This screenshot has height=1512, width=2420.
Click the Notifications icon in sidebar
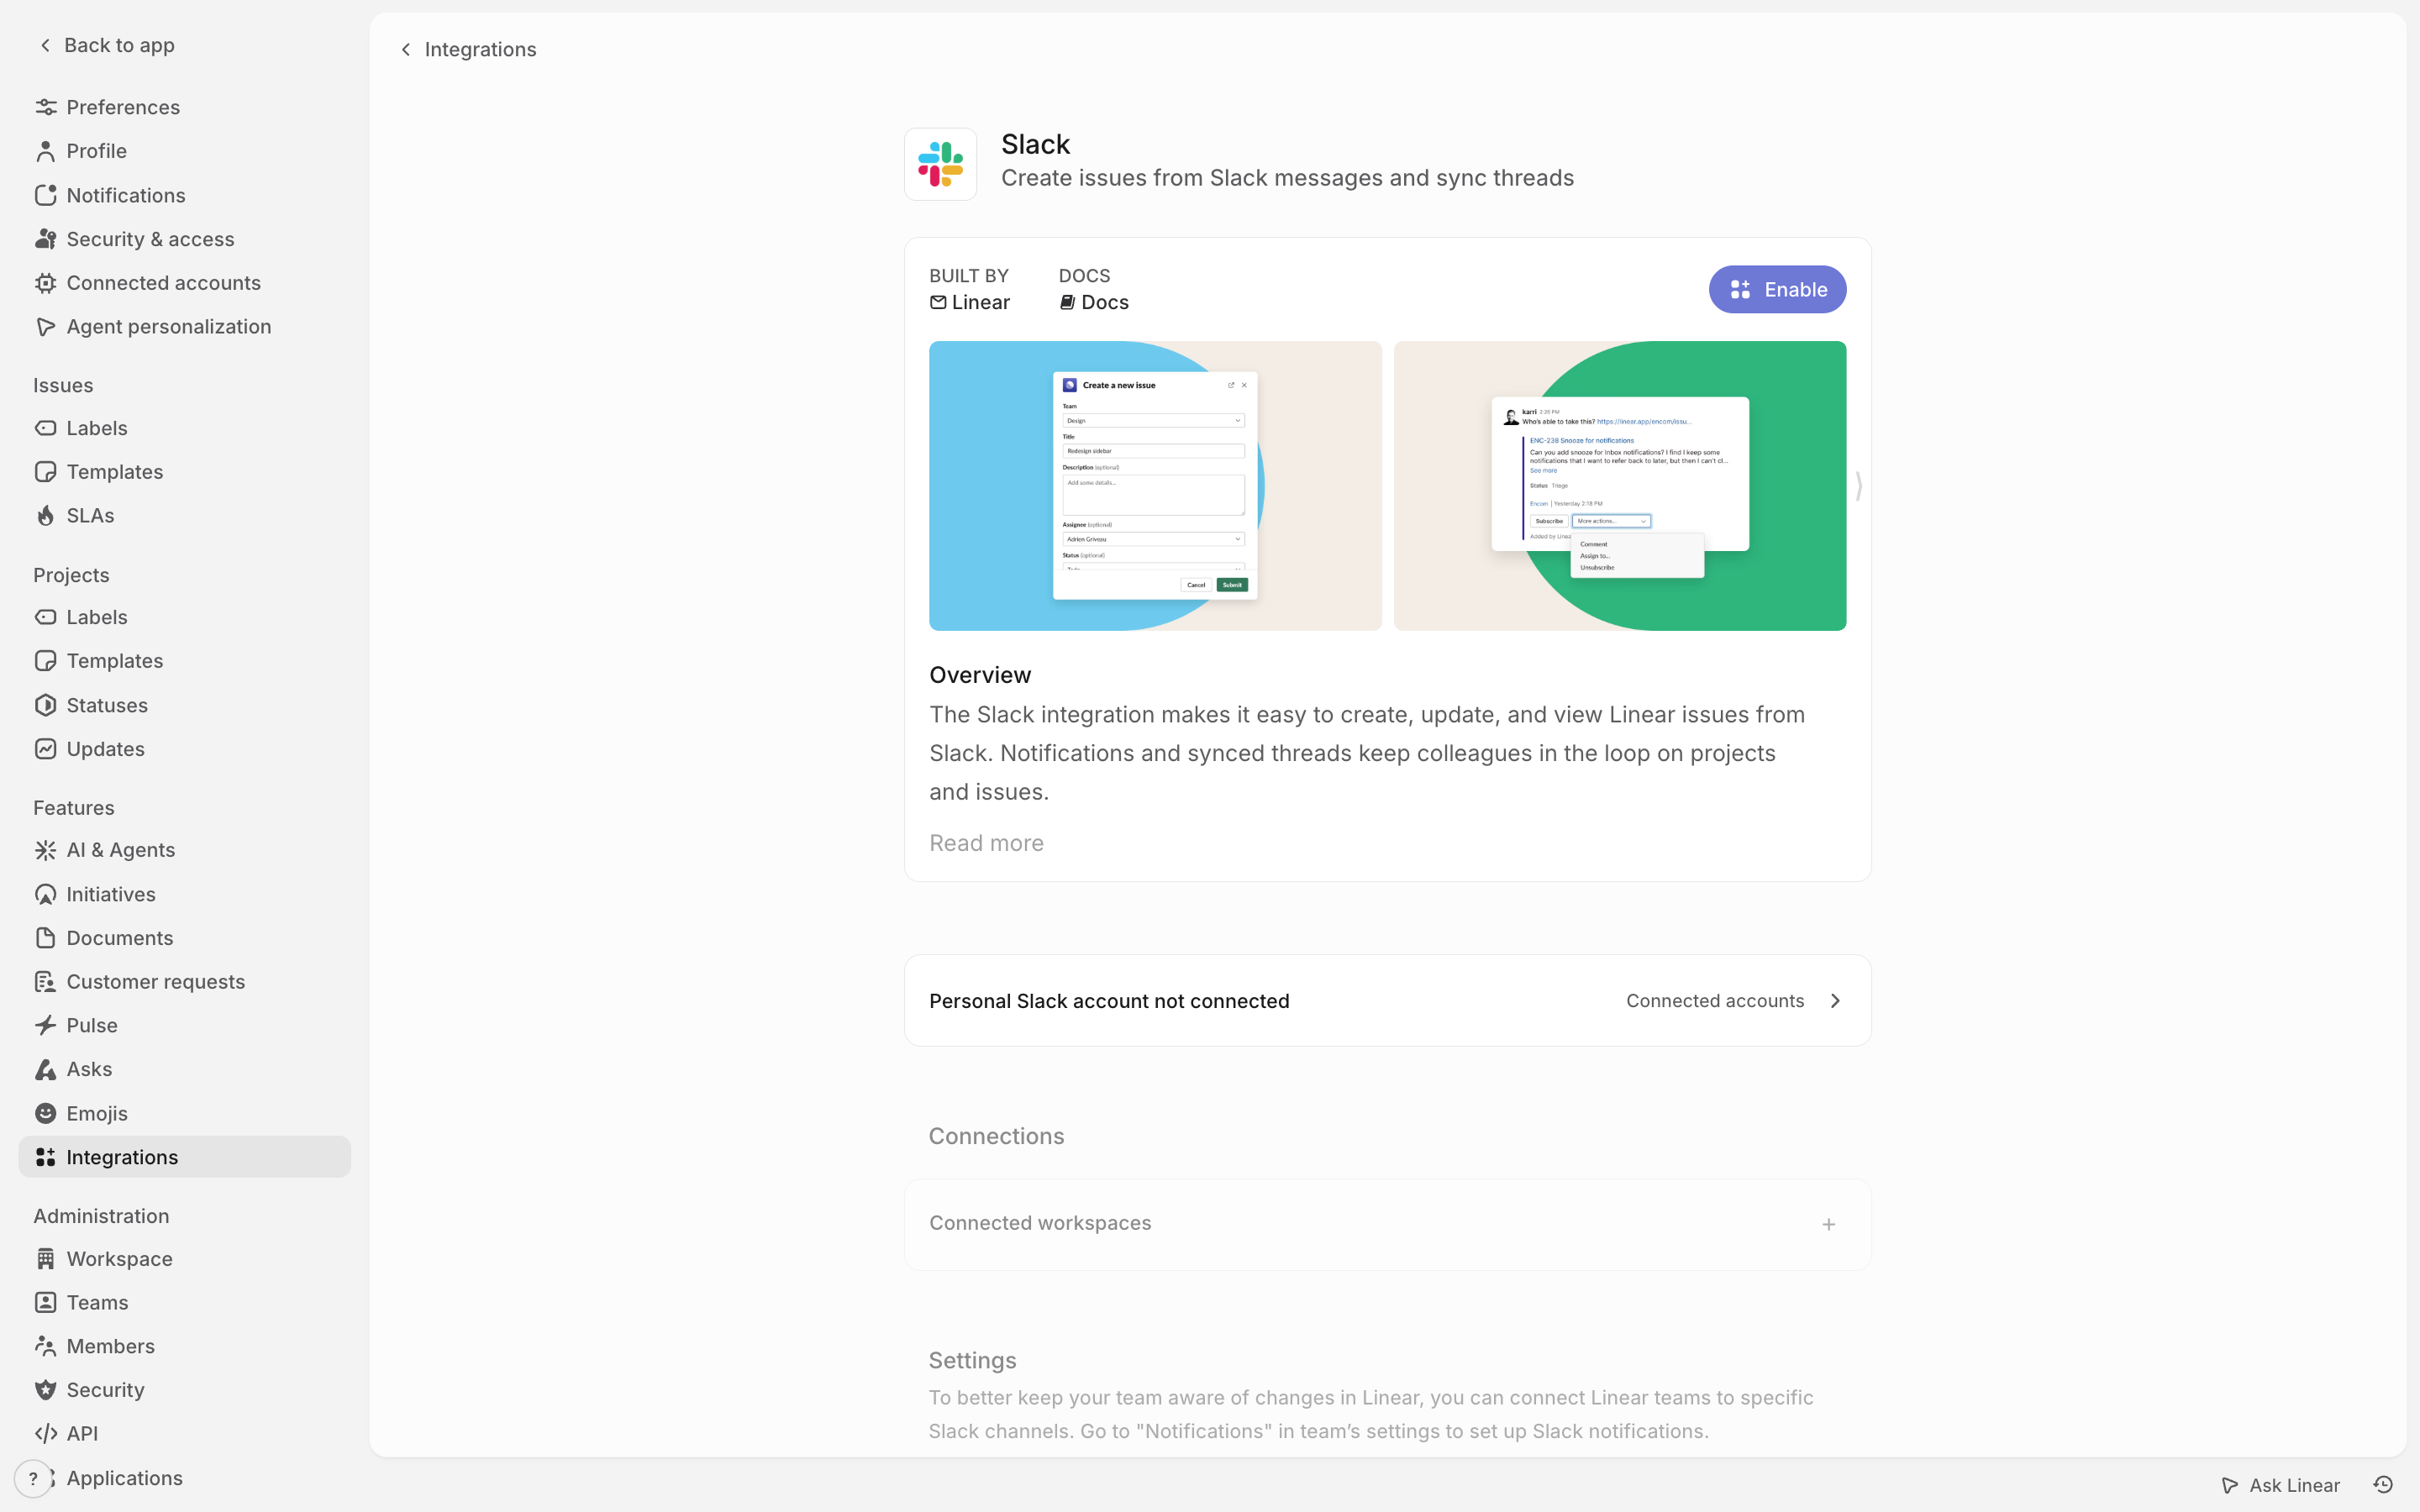tap(45, 195)
